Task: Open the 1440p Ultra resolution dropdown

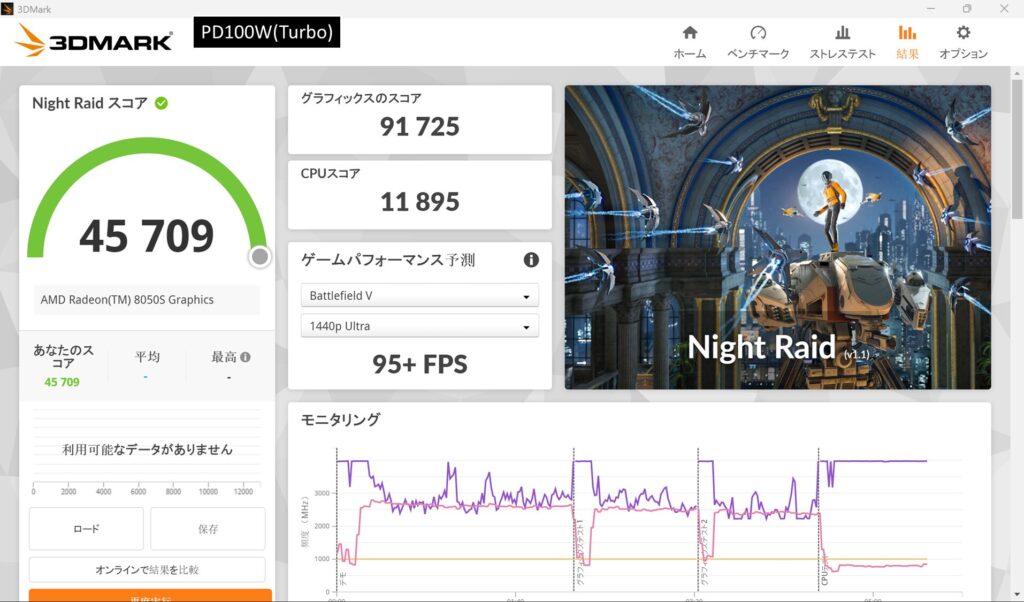Action: click(x=419, y=326)
